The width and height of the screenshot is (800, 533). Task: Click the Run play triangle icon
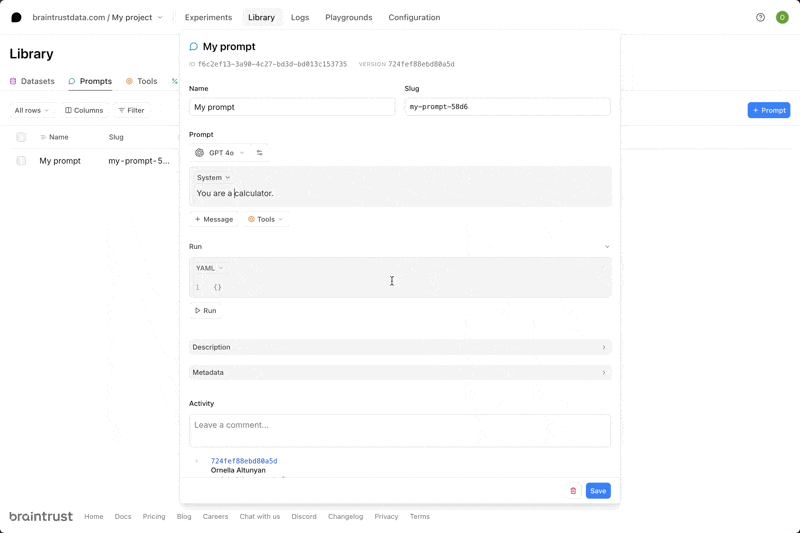pos(198,311)
